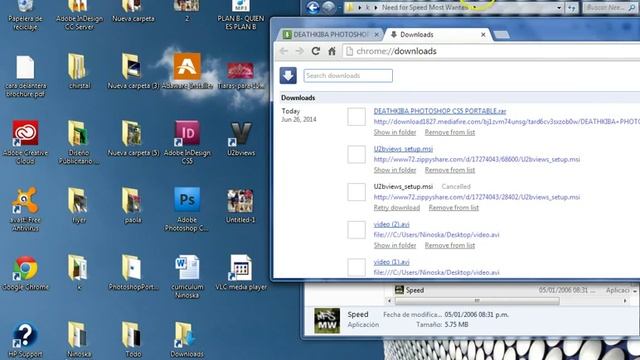Click the mediafire download URL link
The width and height of the screenshot is (640, 360).
507,122
